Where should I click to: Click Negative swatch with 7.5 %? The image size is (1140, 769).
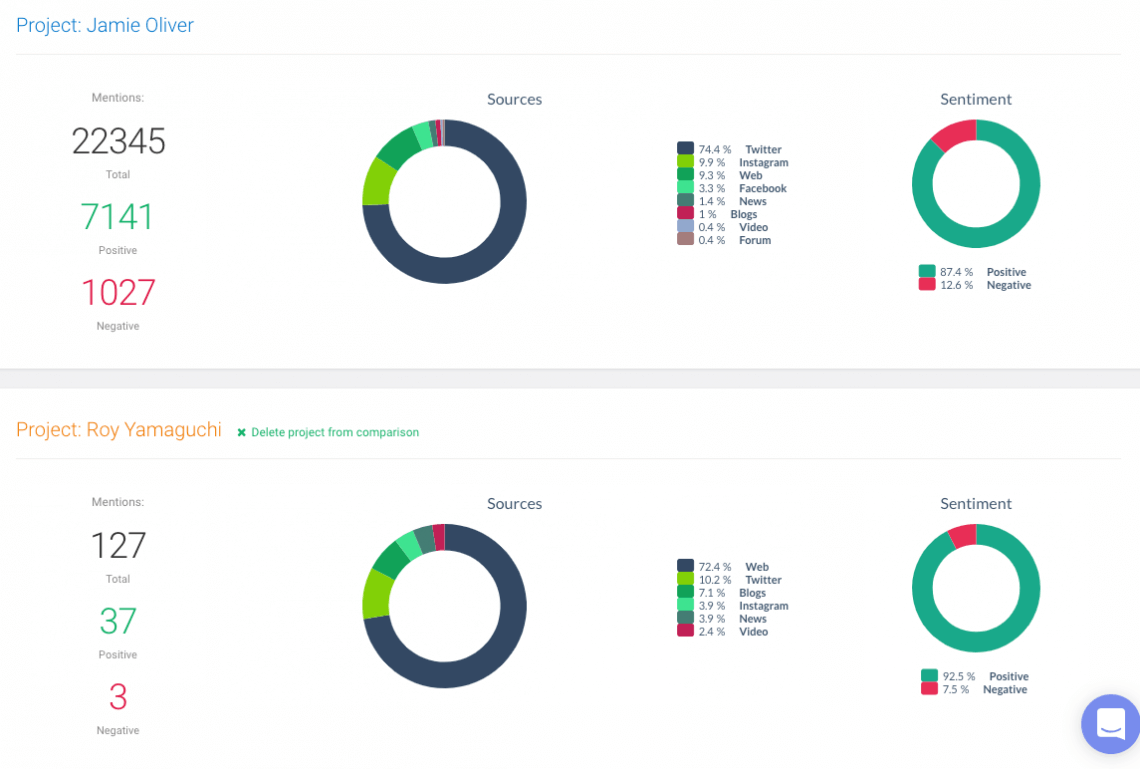pos(929,688)
